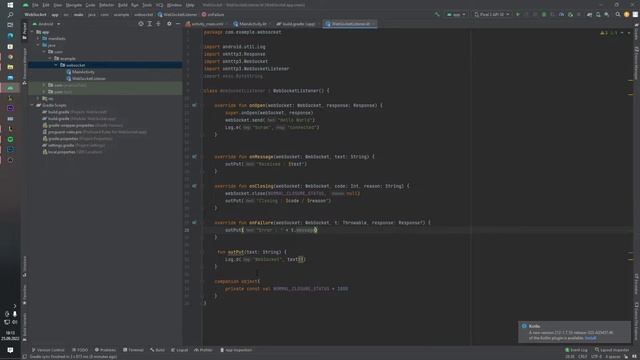640x360 pixels.
Task: Switch to the build.gradle (:app) tab
Action: click(x=296, y=24)
